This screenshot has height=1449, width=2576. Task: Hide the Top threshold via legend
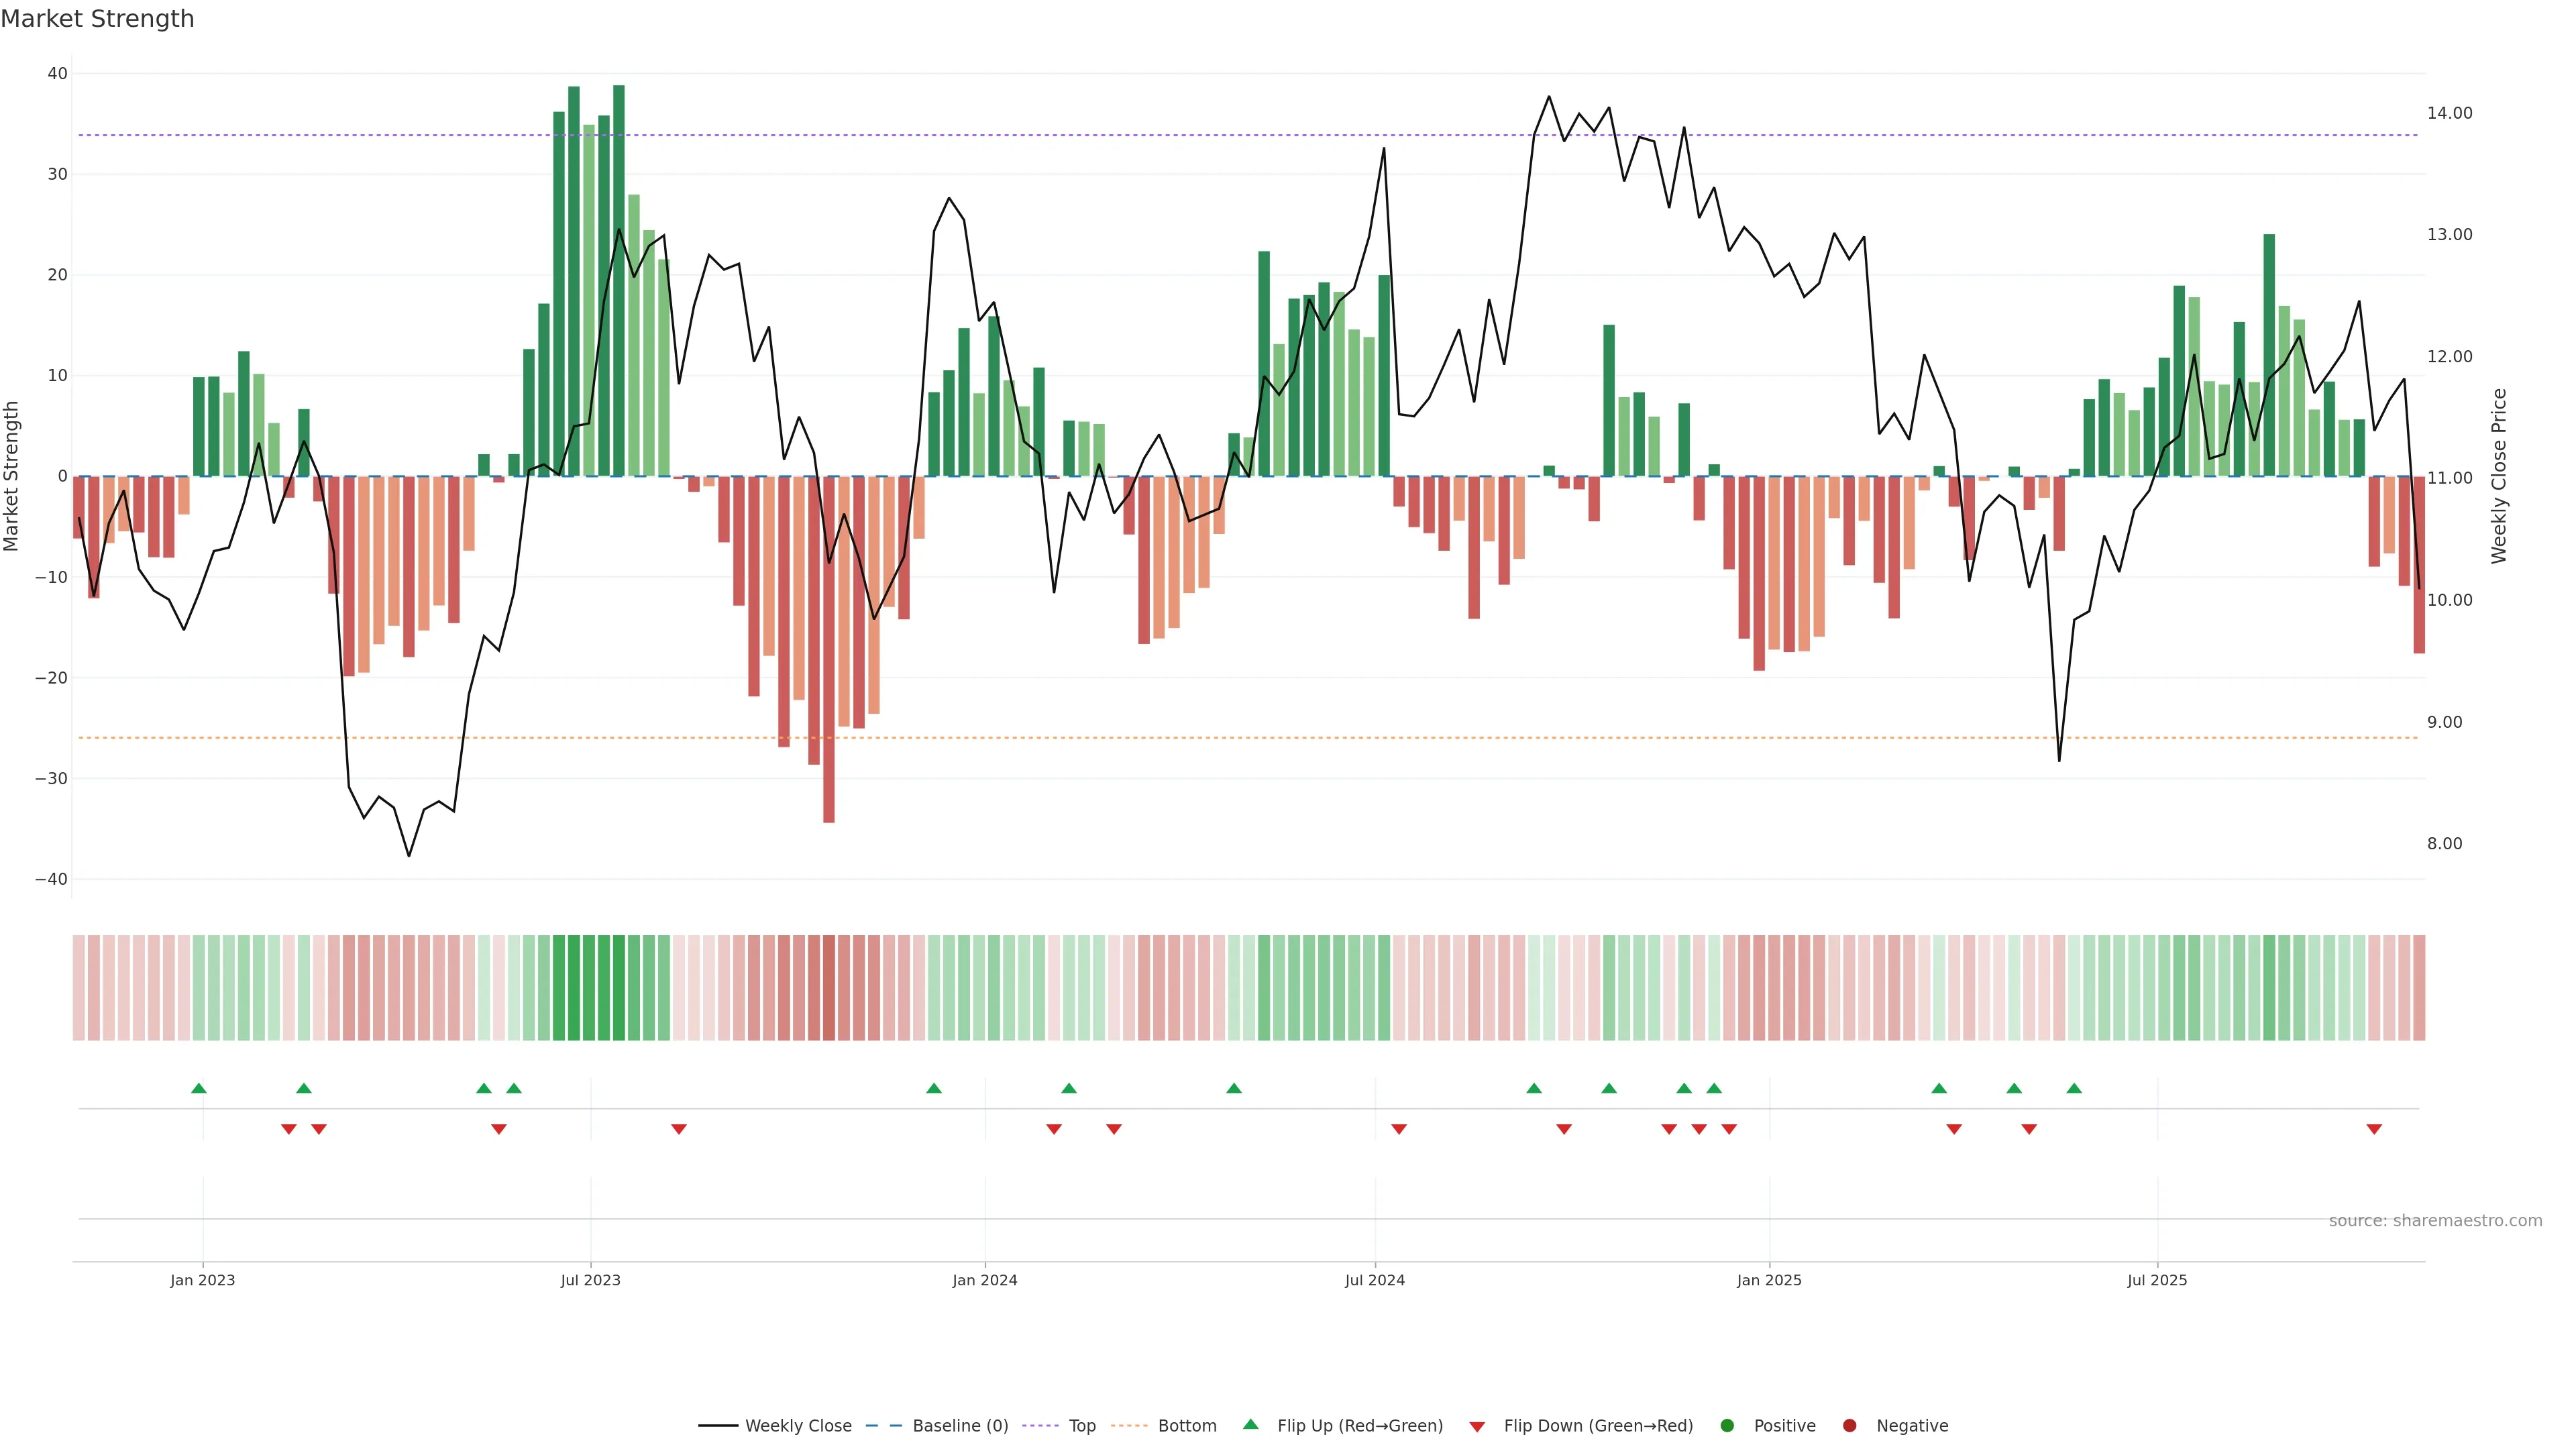point(1082,1426)
